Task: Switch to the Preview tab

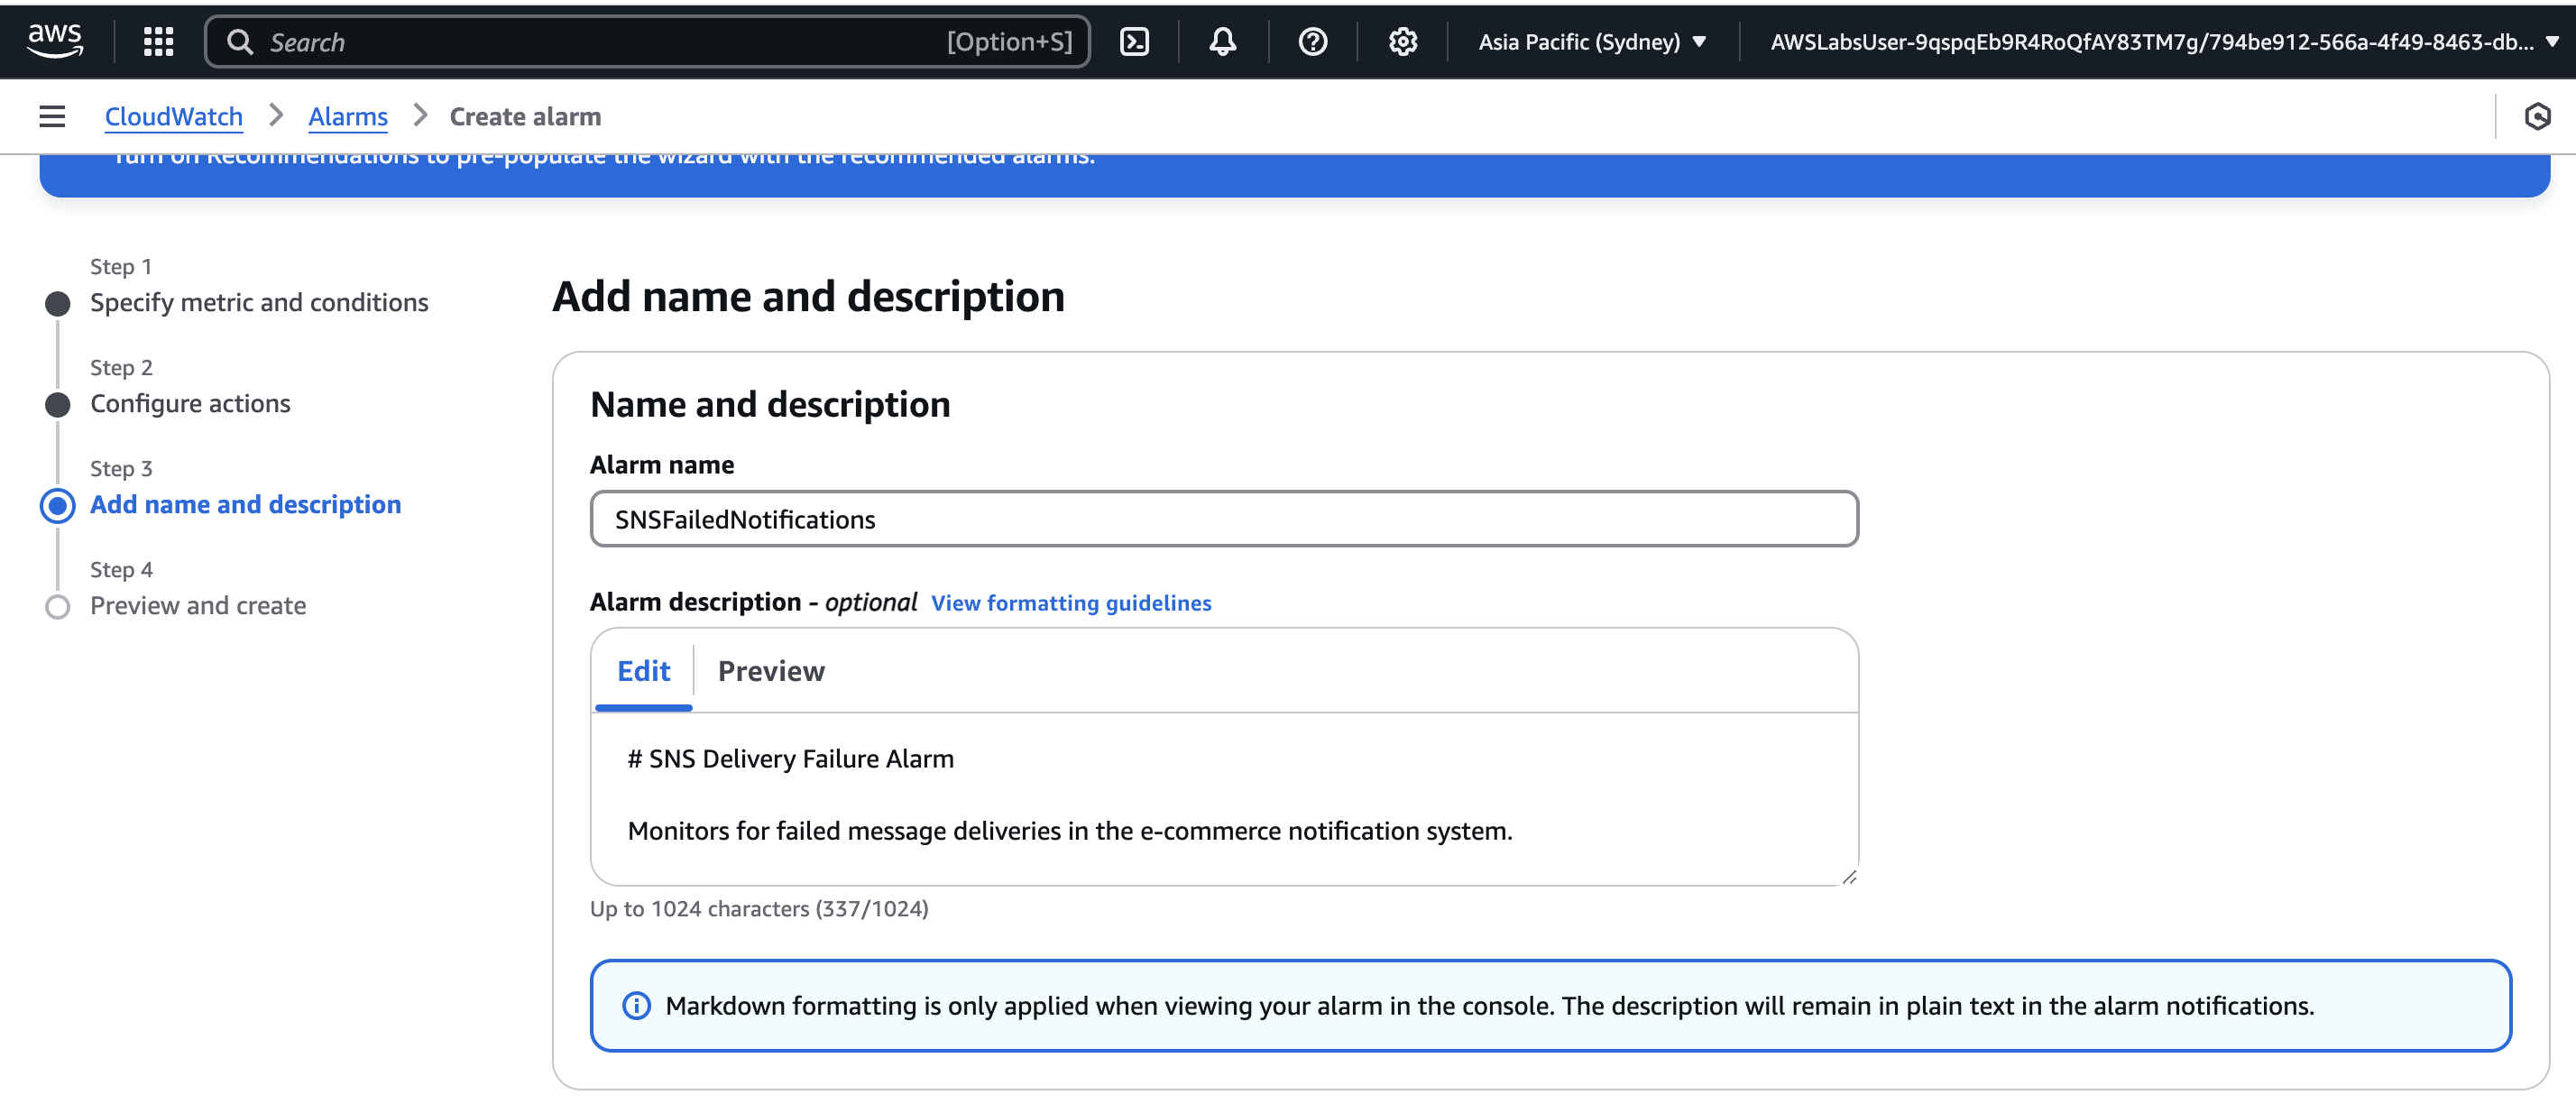Action: (x=771, y=670)
